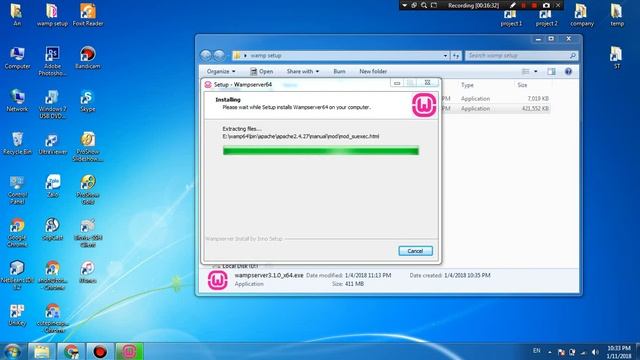The width and height of the screenshot is (640, 360).
Task: Cancel the Wampserver64 installation
Action: coord(415,251)
